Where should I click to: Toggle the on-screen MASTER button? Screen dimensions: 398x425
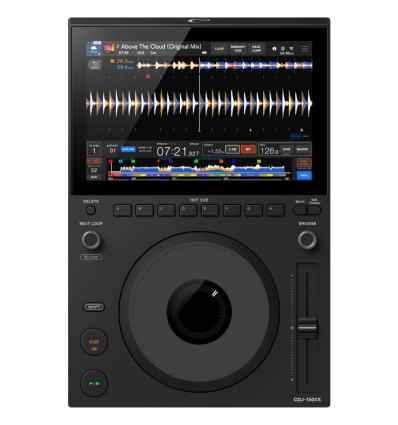pos(303,150)
